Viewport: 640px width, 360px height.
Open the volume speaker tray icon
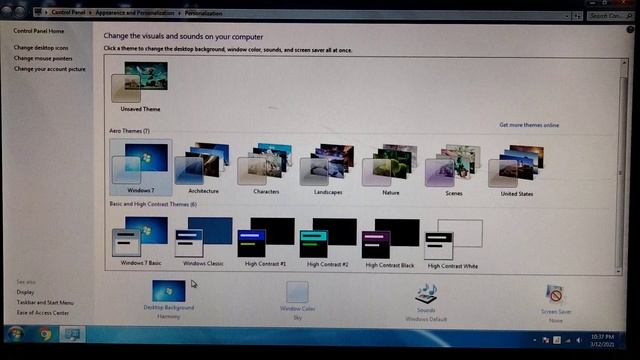point(579,340)
